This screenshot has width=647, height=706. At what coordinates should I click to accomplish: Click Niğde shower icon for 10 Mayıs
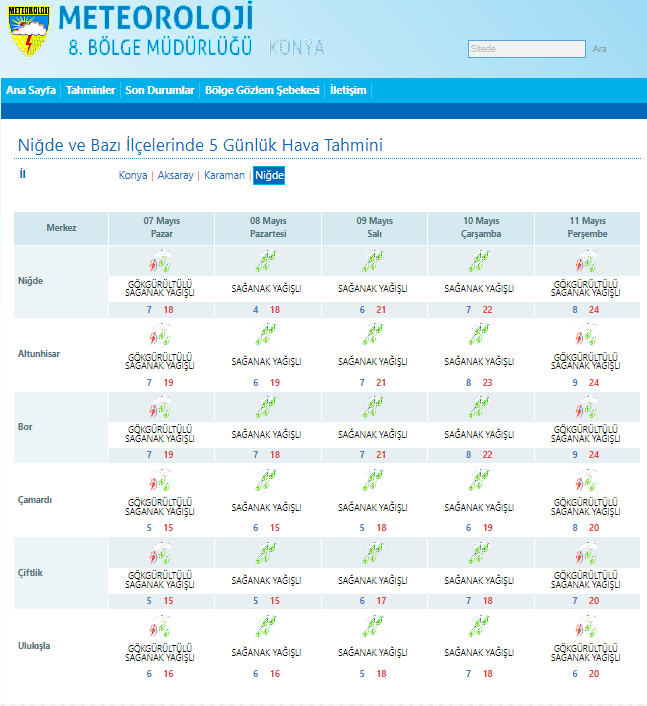480,262
